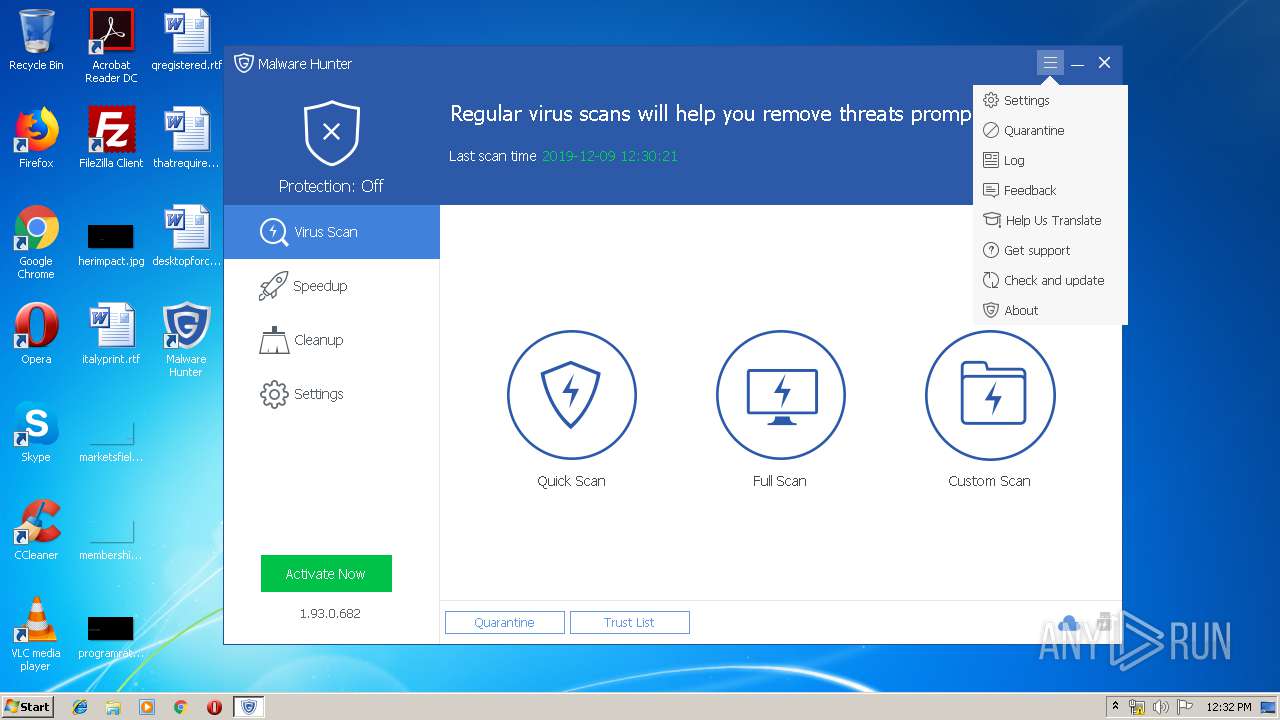The width and height of the screenshot is (1280, 720).
Task: Click the cloud icon at bottom right
Action: pos(1069,624)
